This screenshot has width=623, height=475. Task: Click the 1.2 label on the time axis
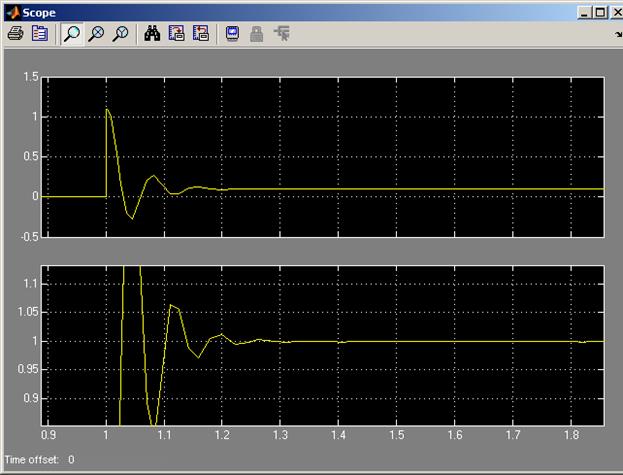coord(222,435)
